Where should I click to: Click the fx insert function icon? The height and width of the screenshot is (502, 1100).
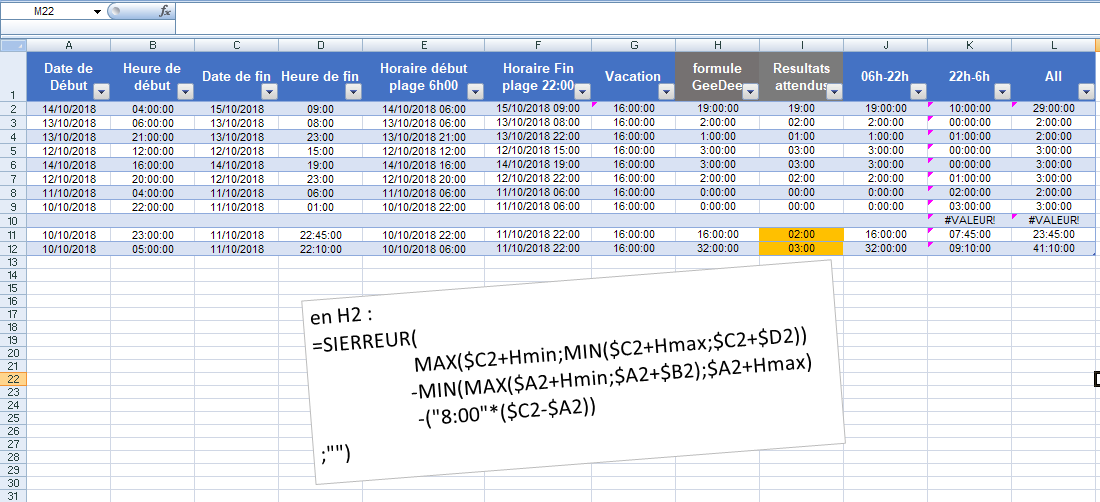165,11
